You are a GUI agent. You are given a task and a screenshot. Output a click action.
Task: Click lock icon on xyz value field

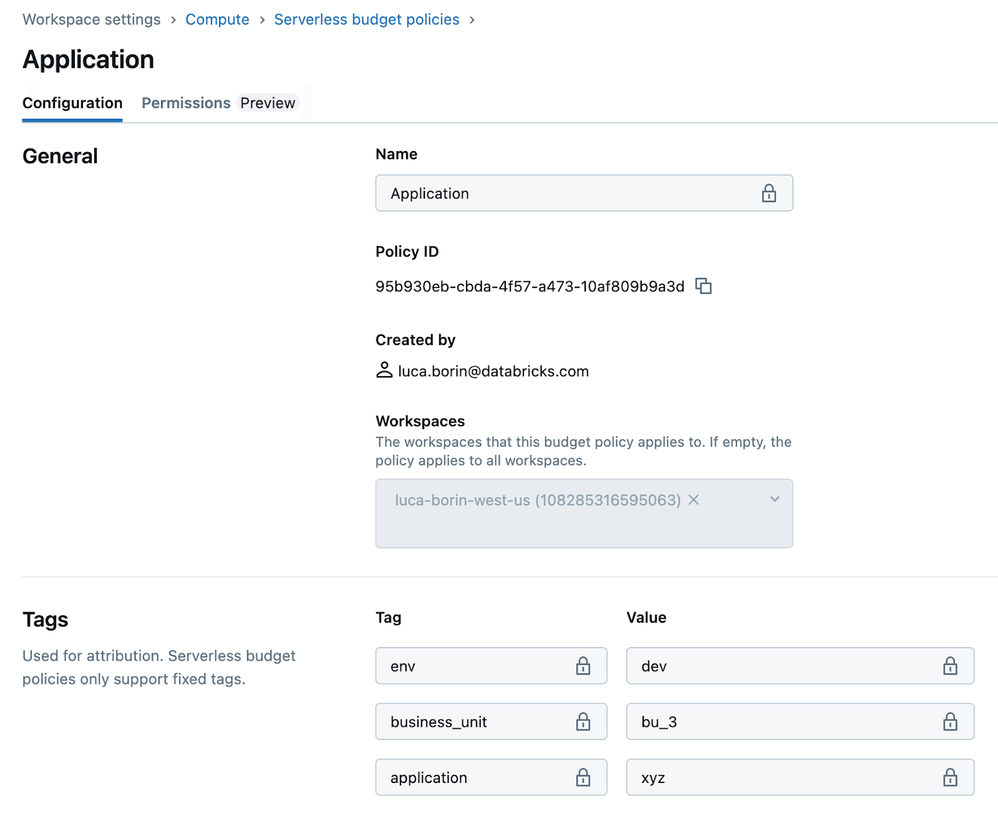[x=950, y=778]
